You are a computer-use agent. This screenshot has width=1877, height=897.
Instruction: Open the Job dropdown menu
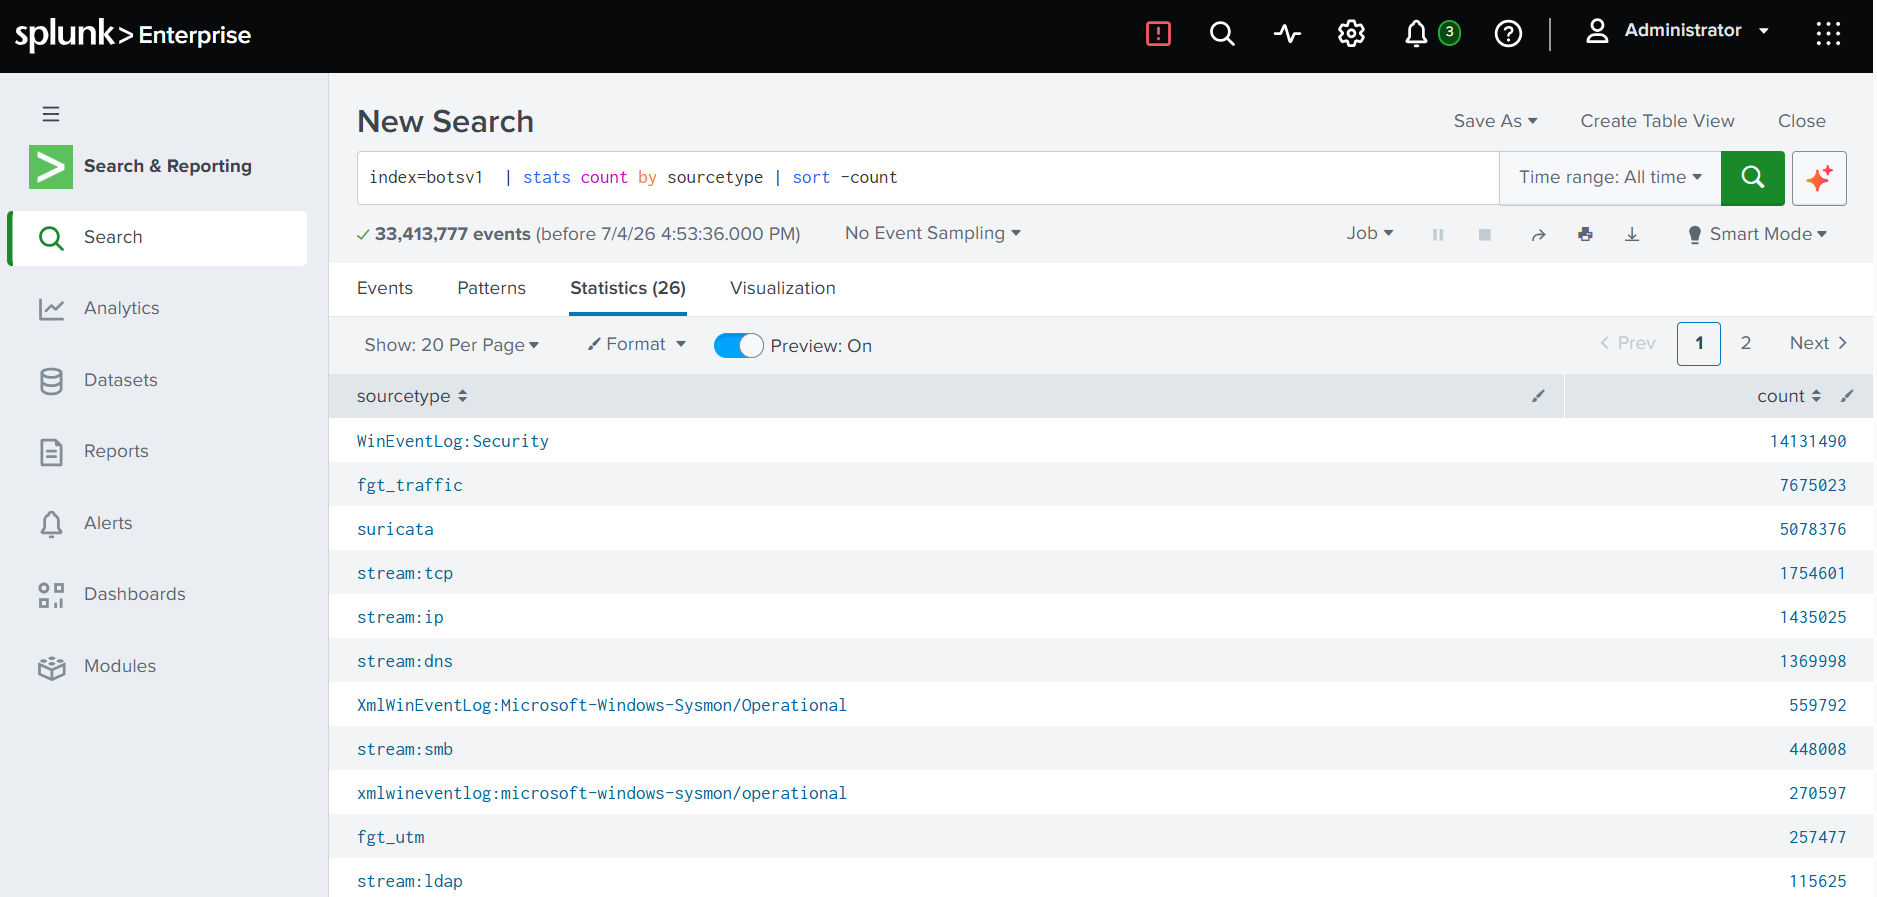tap(1369, 233)
